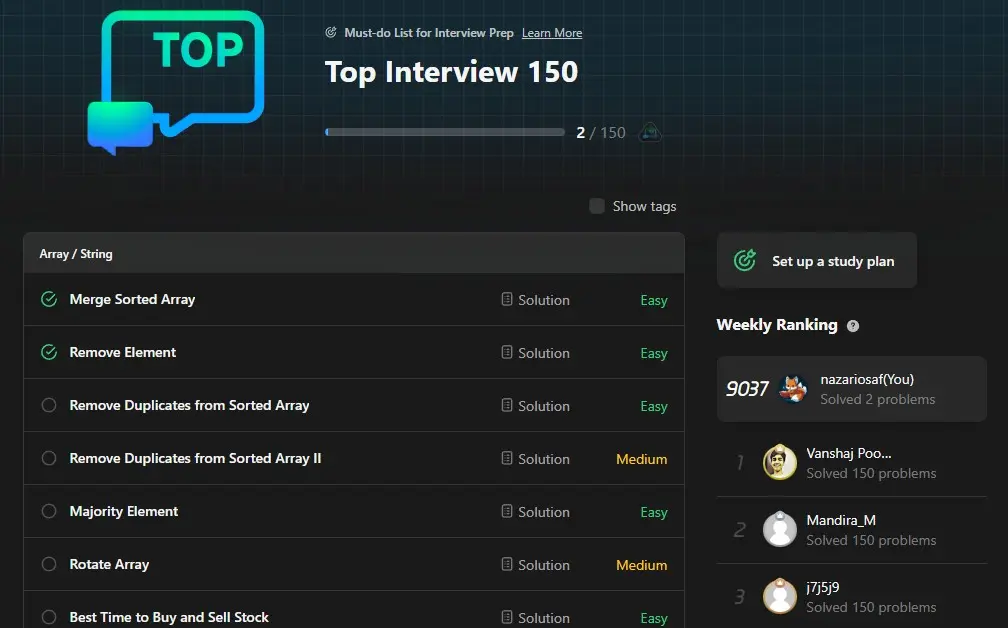
Task: Open Remove Duplicates from Sorted Array II problem
Action: (x=195, y=458)
